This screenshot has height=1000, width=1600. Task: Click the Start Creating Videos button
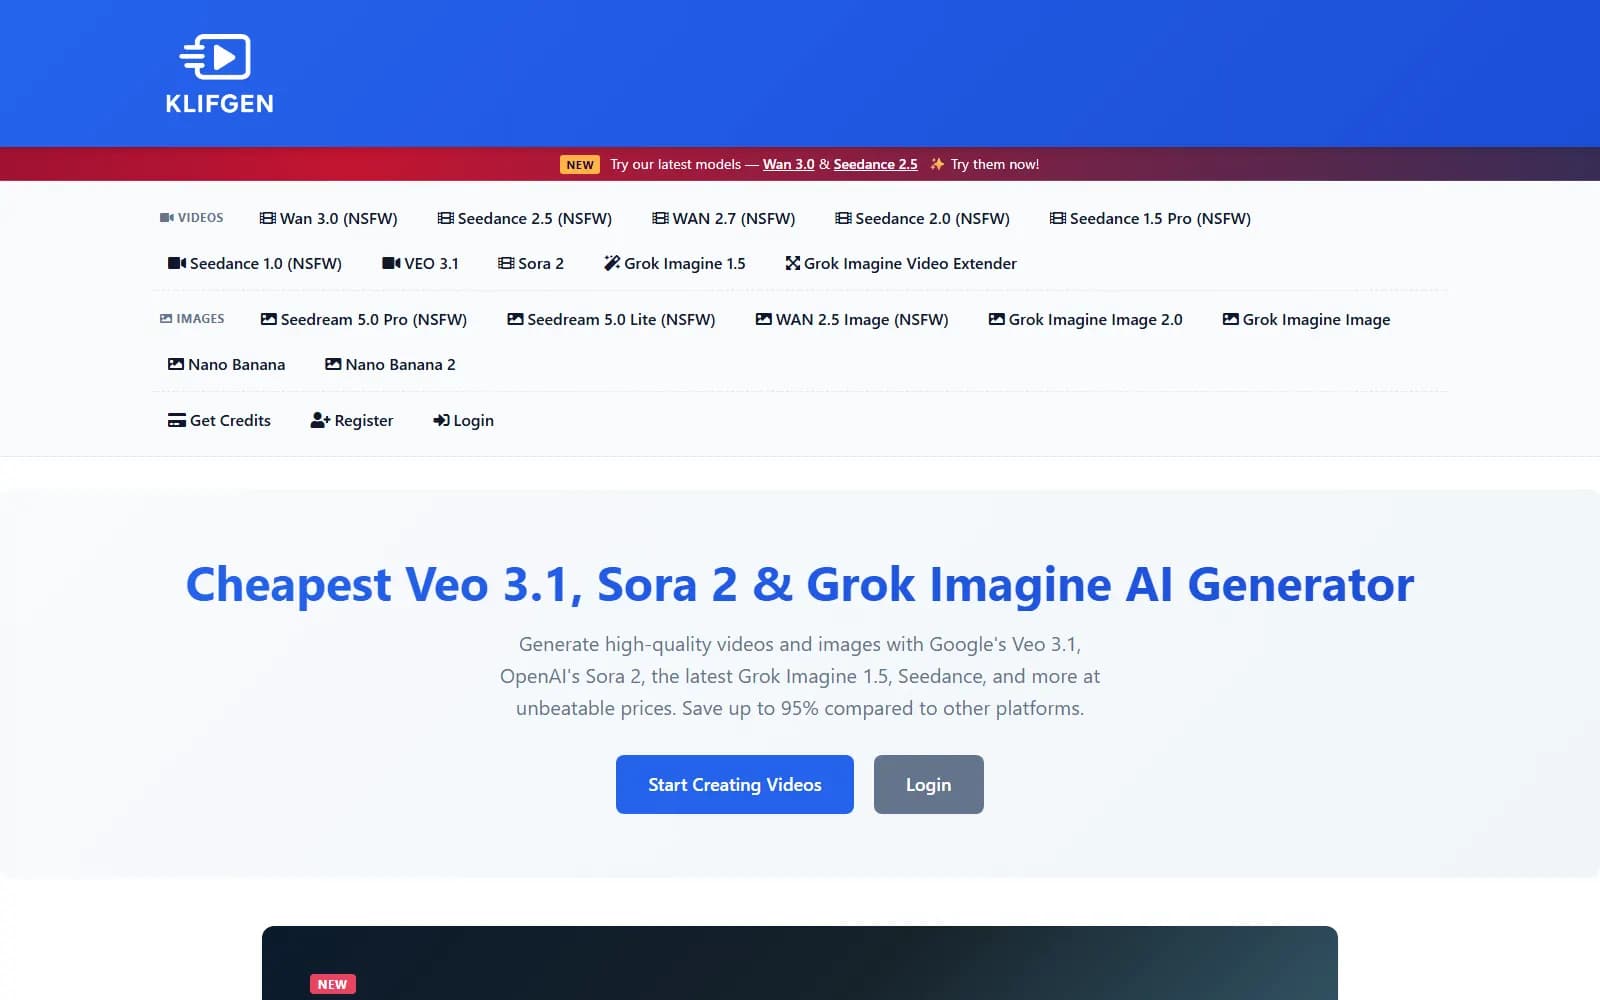735,784
